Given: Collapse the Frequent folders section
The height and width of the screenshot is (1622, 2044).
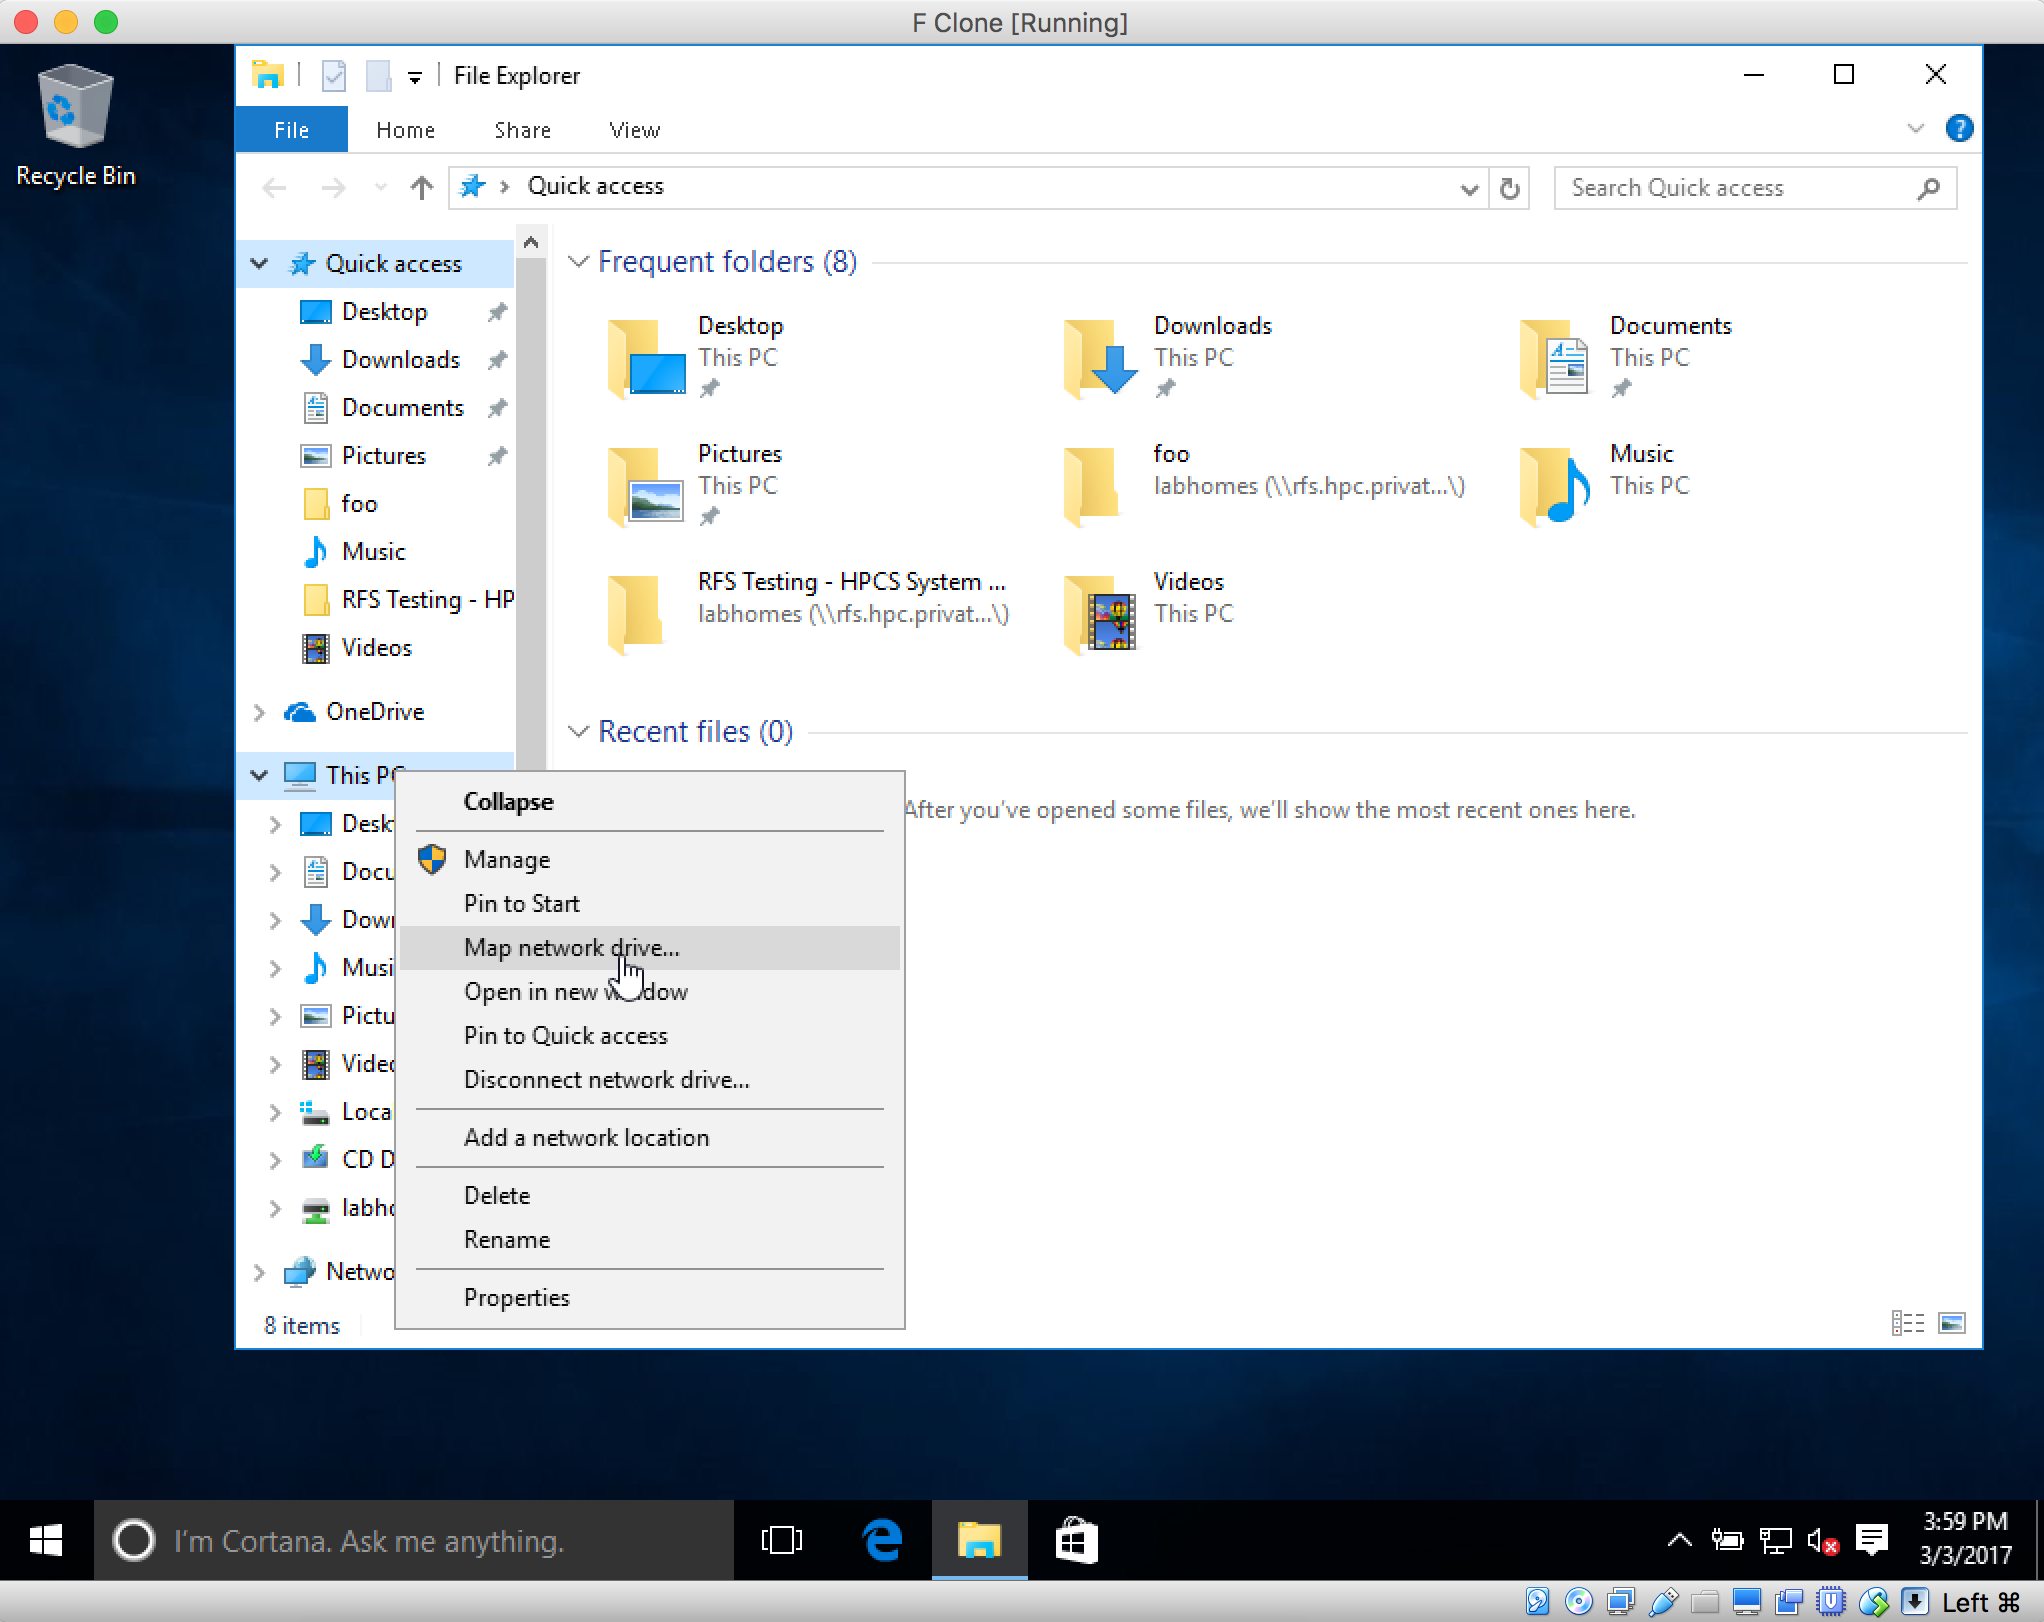Looking at the screenshot, I should 578,262.
